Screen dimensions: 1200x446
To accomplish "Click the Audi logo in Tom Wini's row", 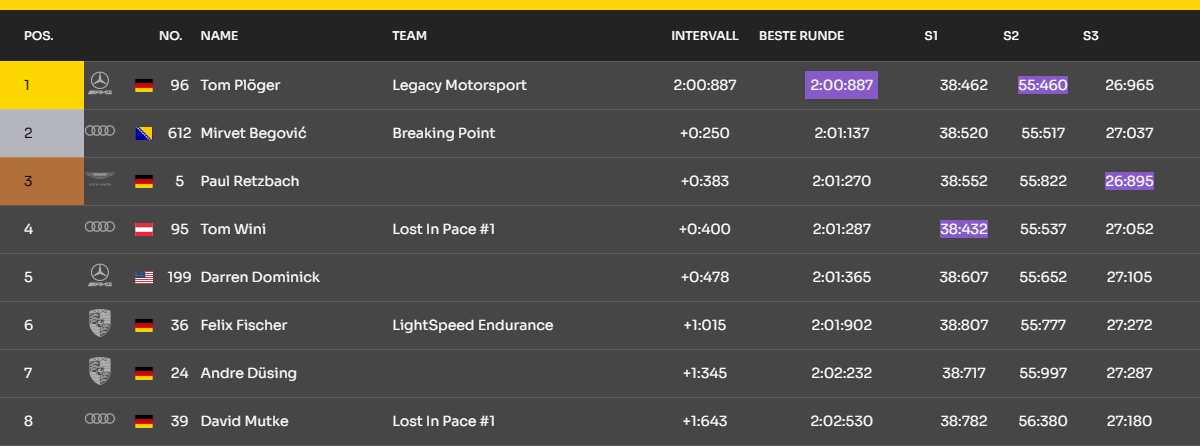I will [100, 228].
